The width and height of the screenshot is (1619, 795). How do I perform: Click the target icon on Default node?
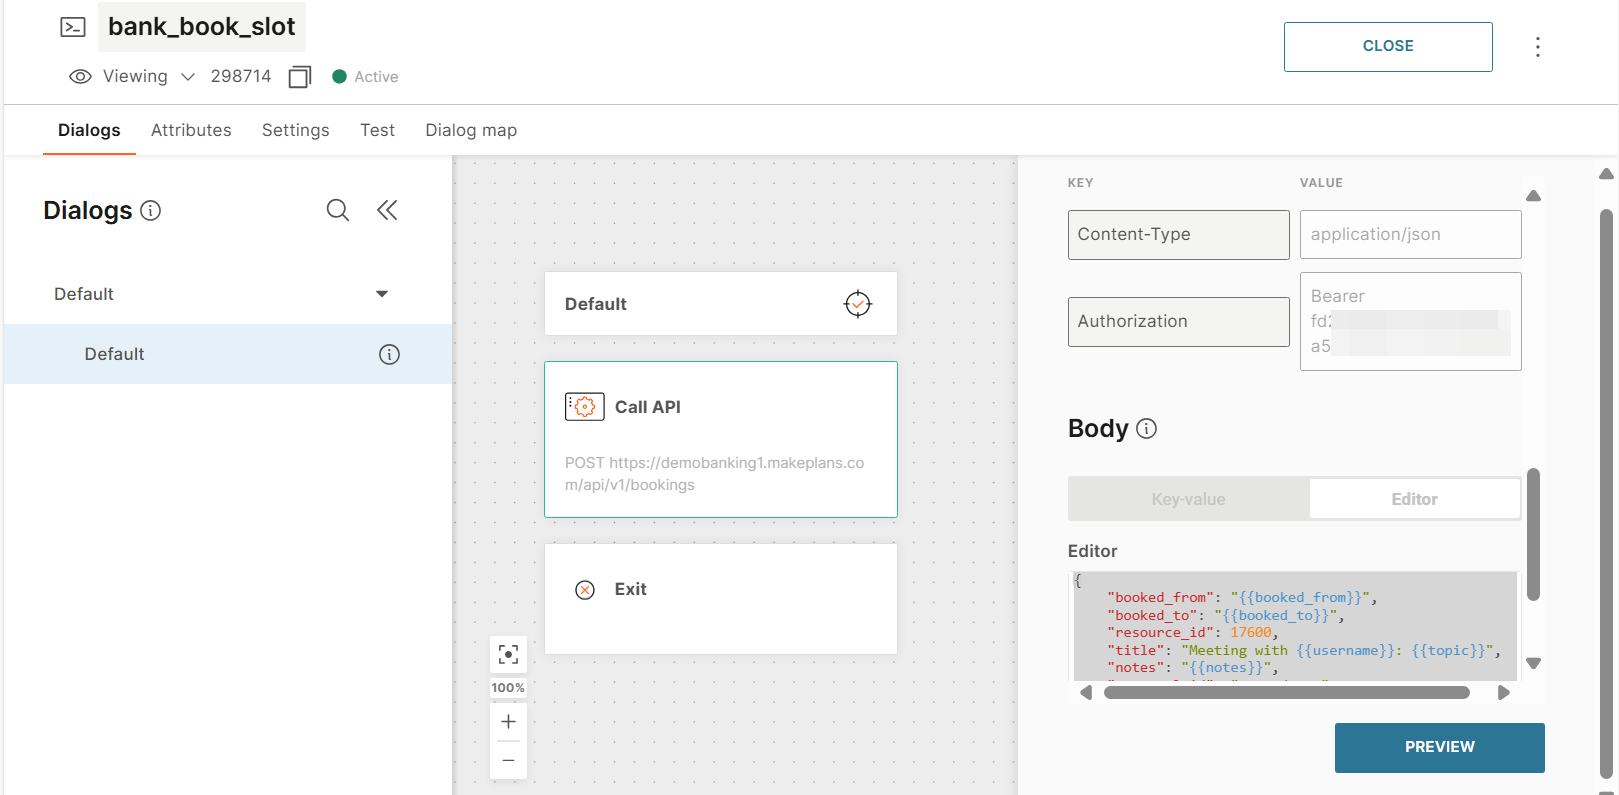pos(858,304)
